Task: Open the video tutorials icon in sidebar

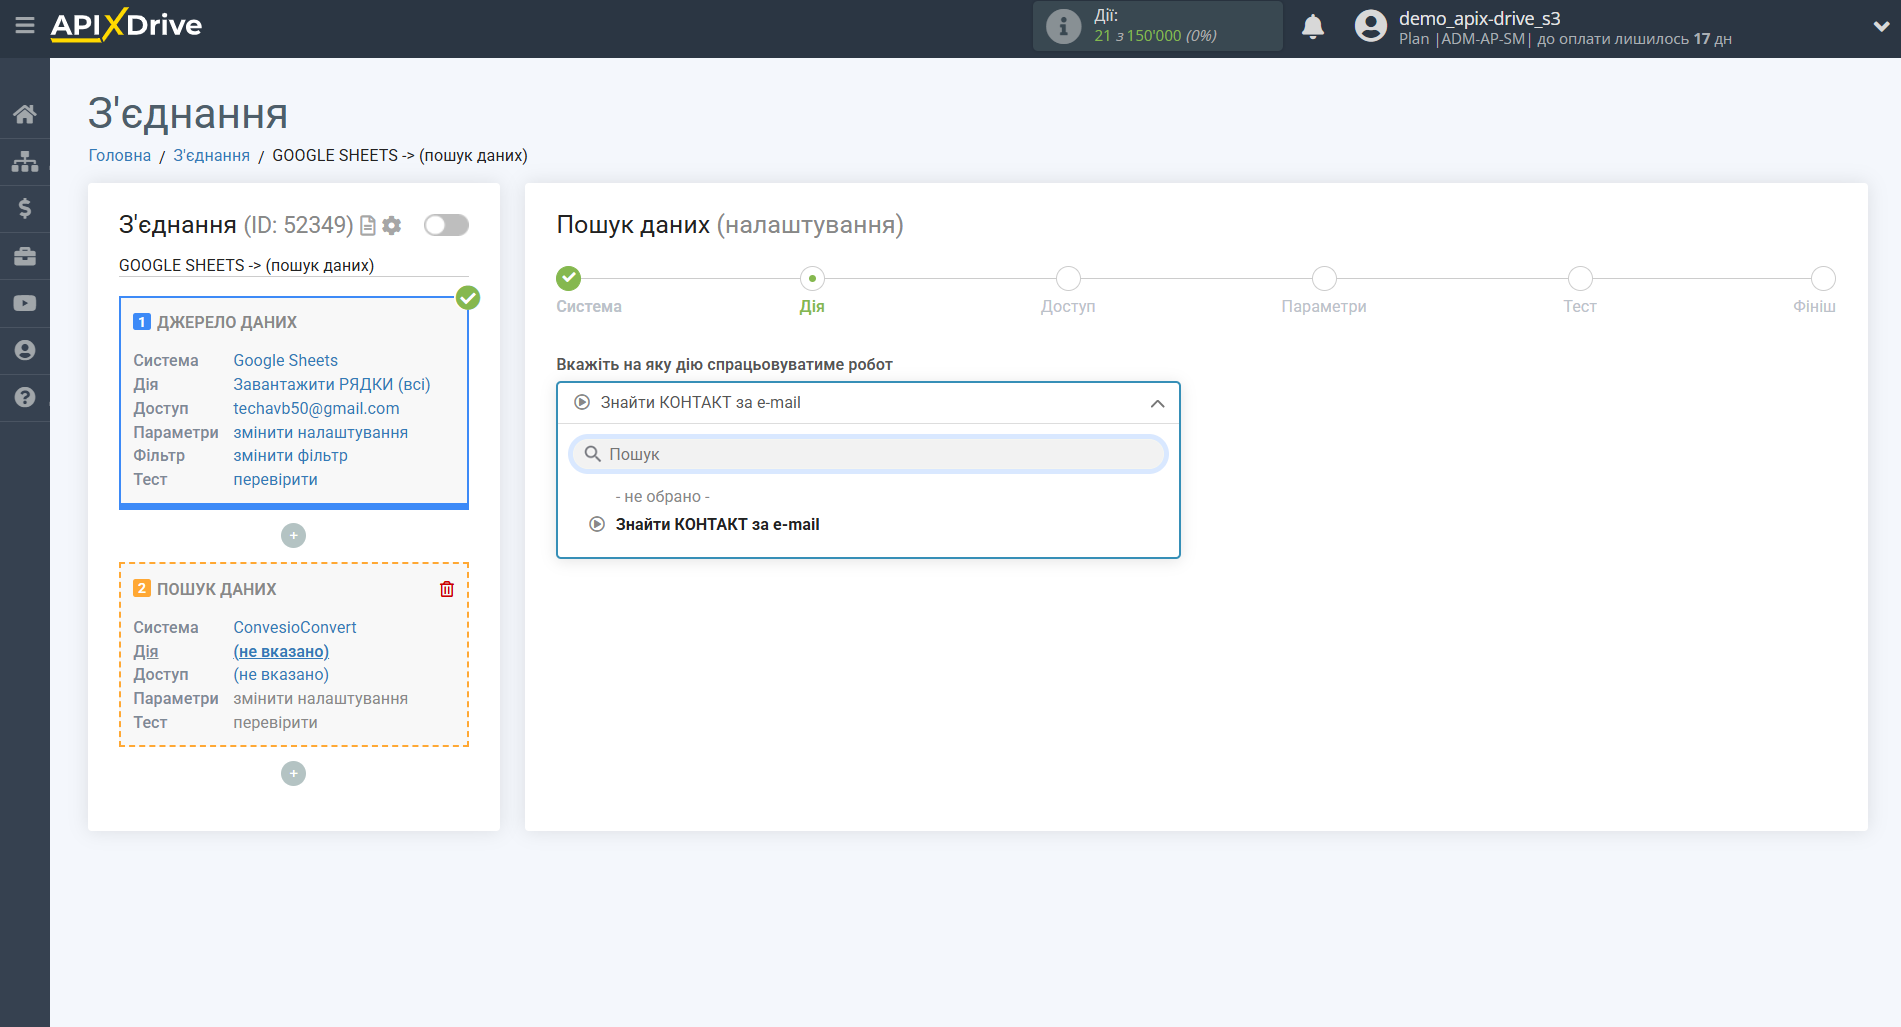Action: pyautogui.click(x=25, y=303)
